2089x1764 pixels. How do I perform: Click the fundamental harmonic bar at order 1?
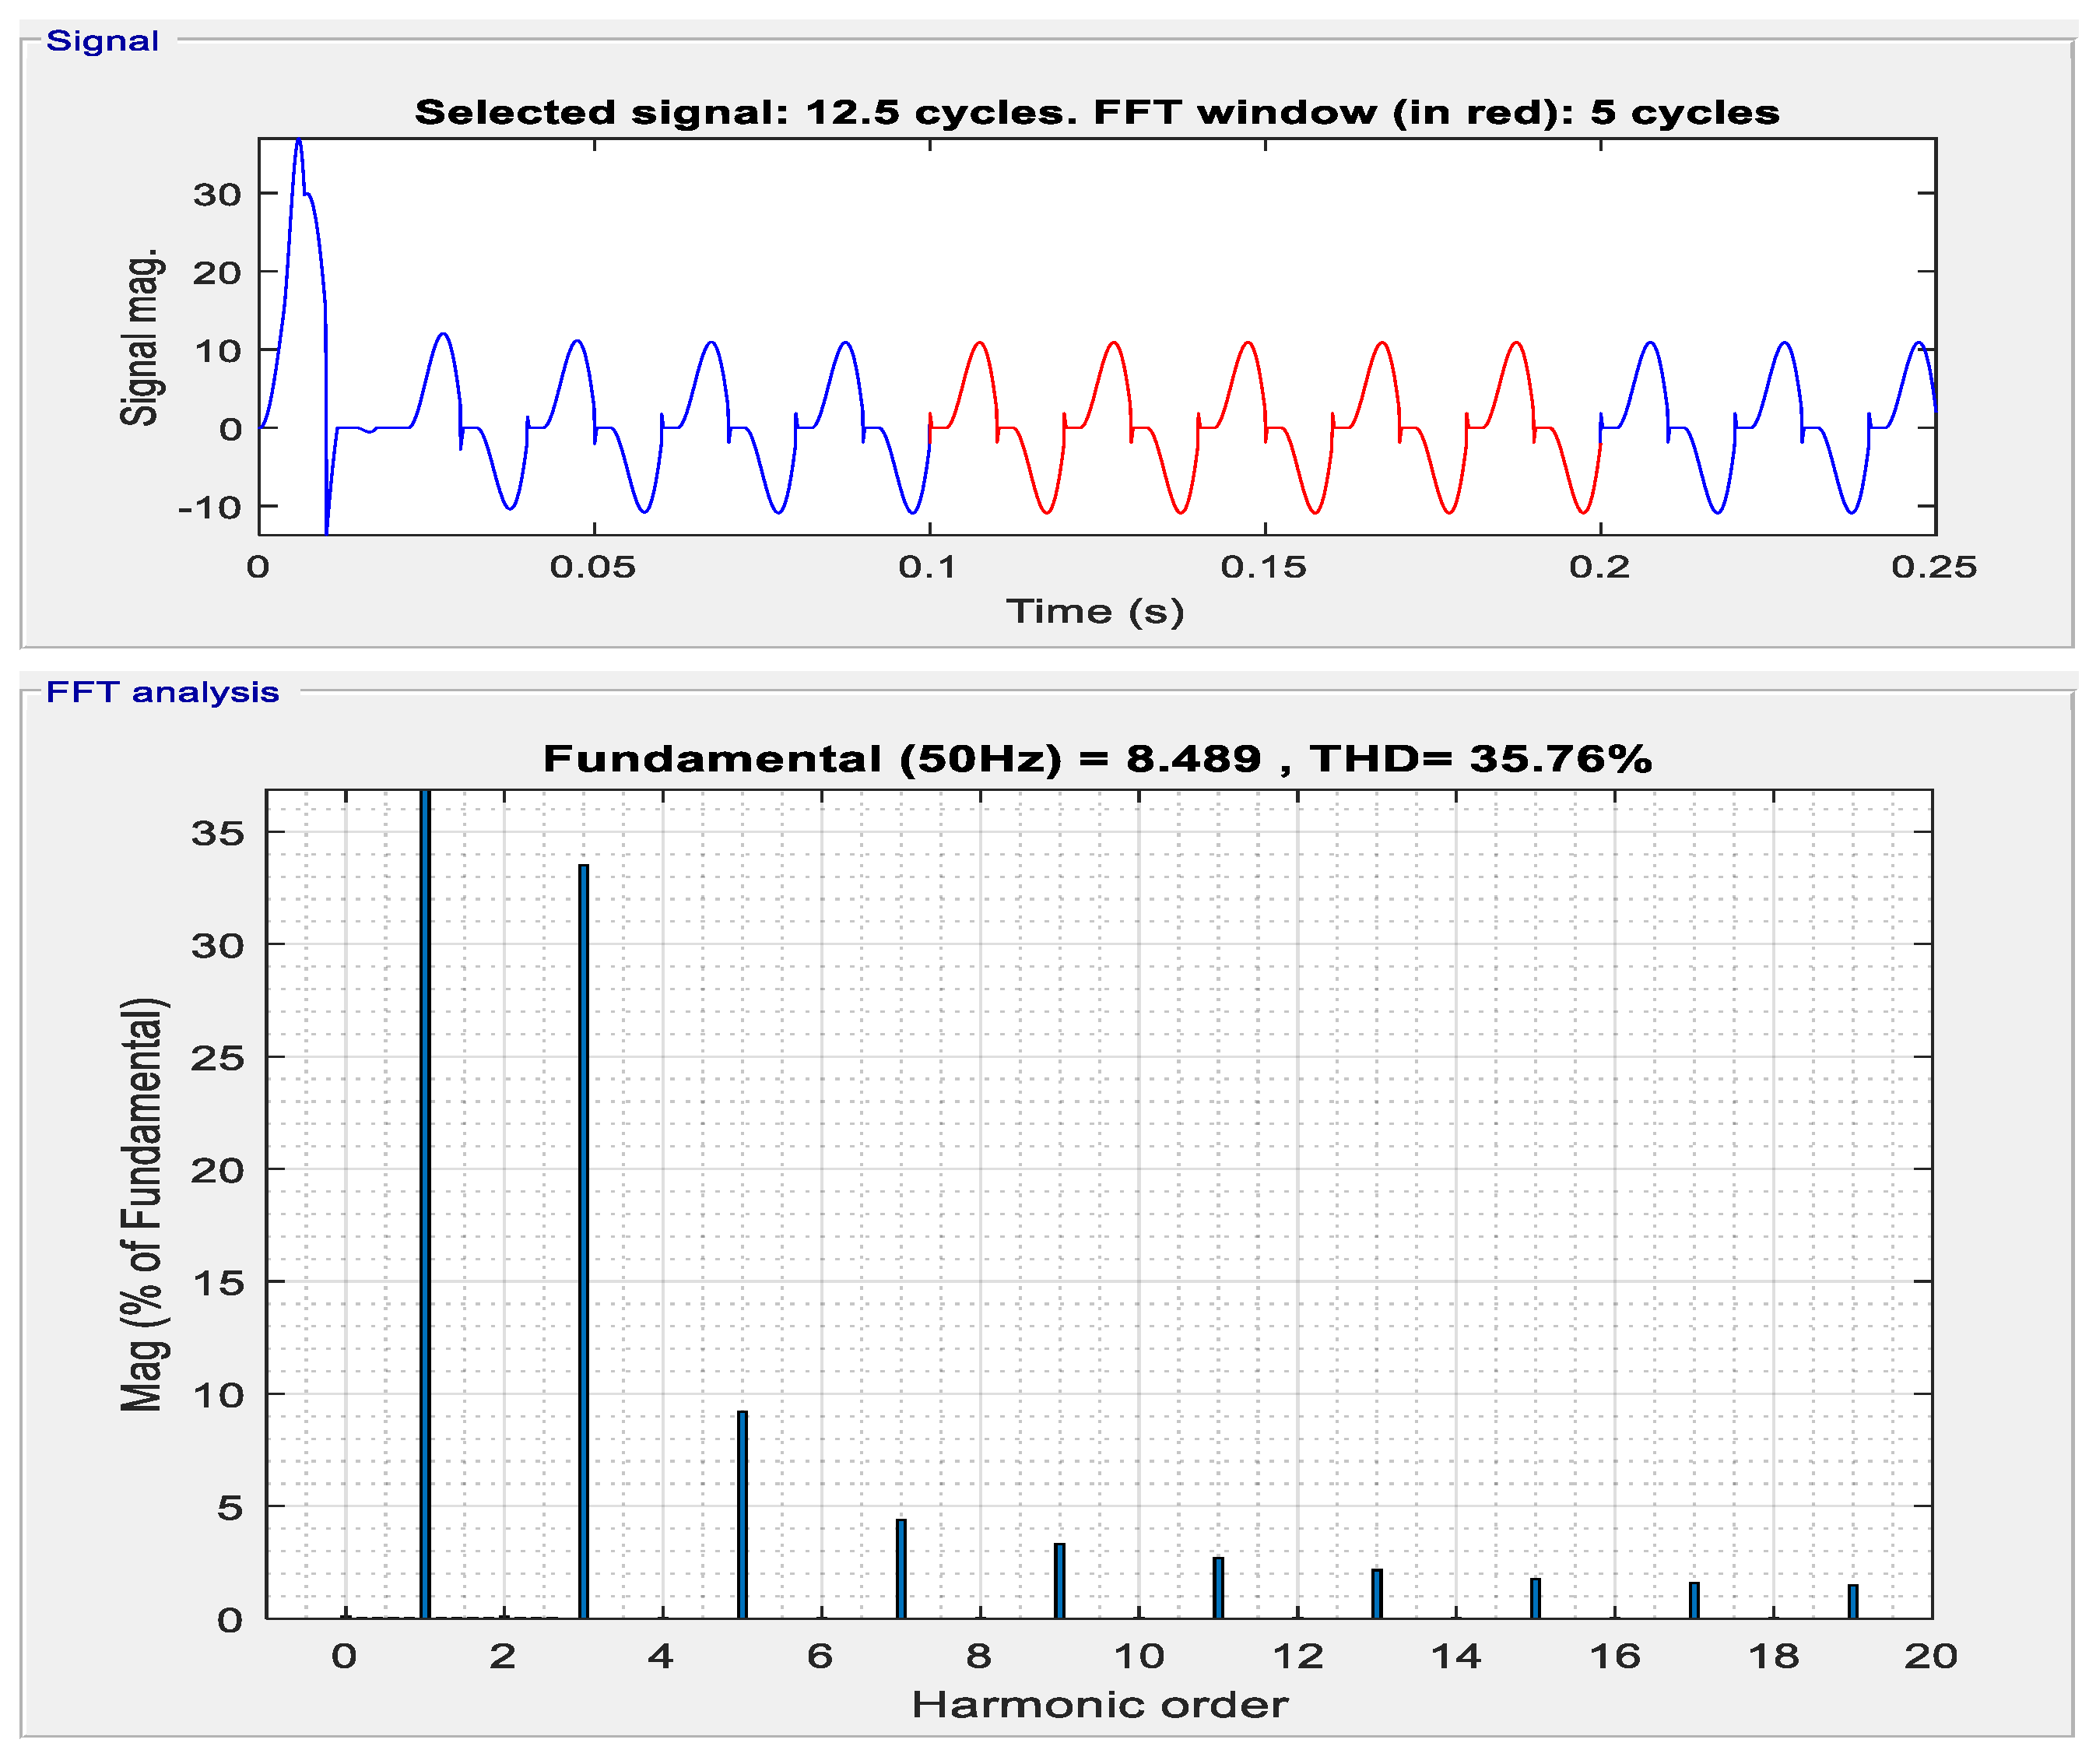click(x=425, y=1200)
